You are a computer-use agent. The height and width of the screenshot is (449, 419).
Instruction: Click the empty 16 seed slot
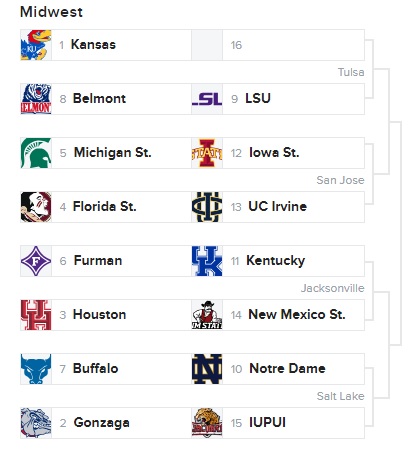coord(278,45)
